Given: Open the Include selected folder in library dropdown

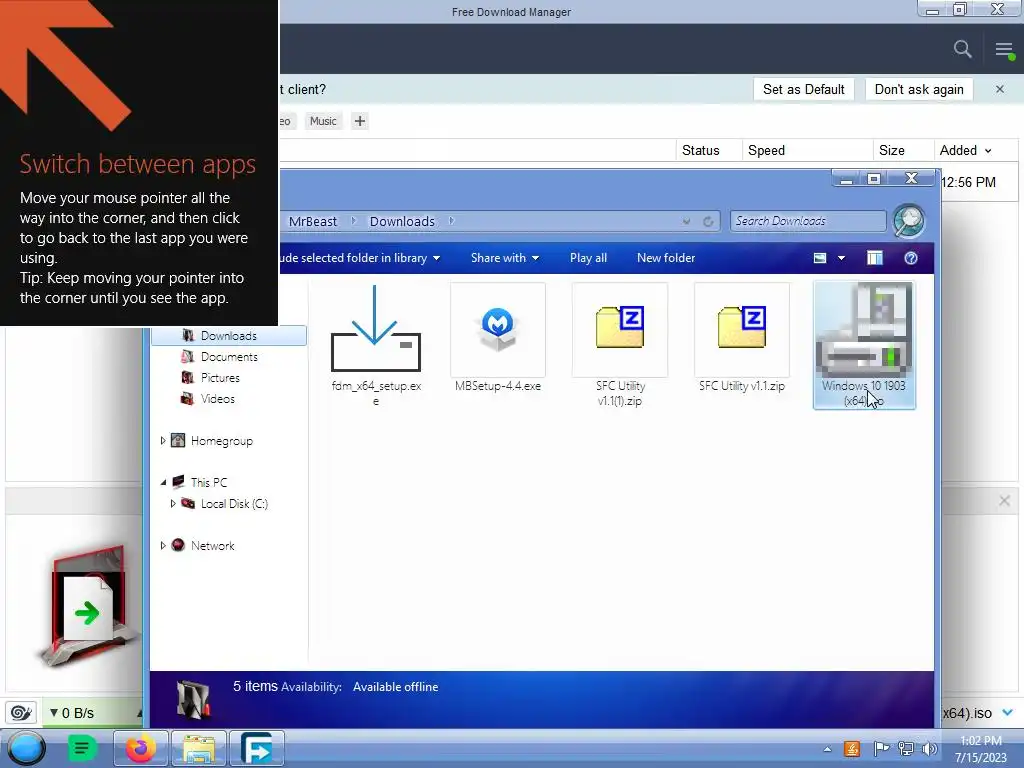Looking at the screenshot, I should tap(360, 258).
